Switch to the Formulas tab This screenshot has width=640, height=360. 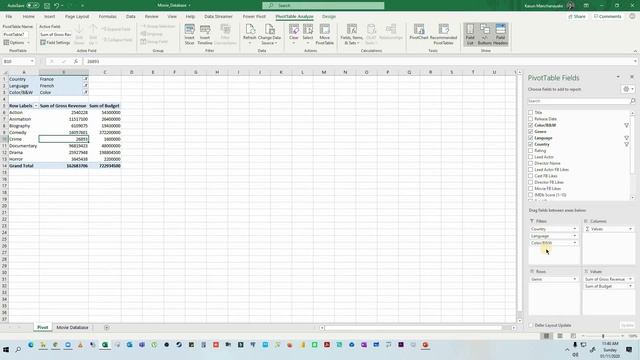point(108,16)
